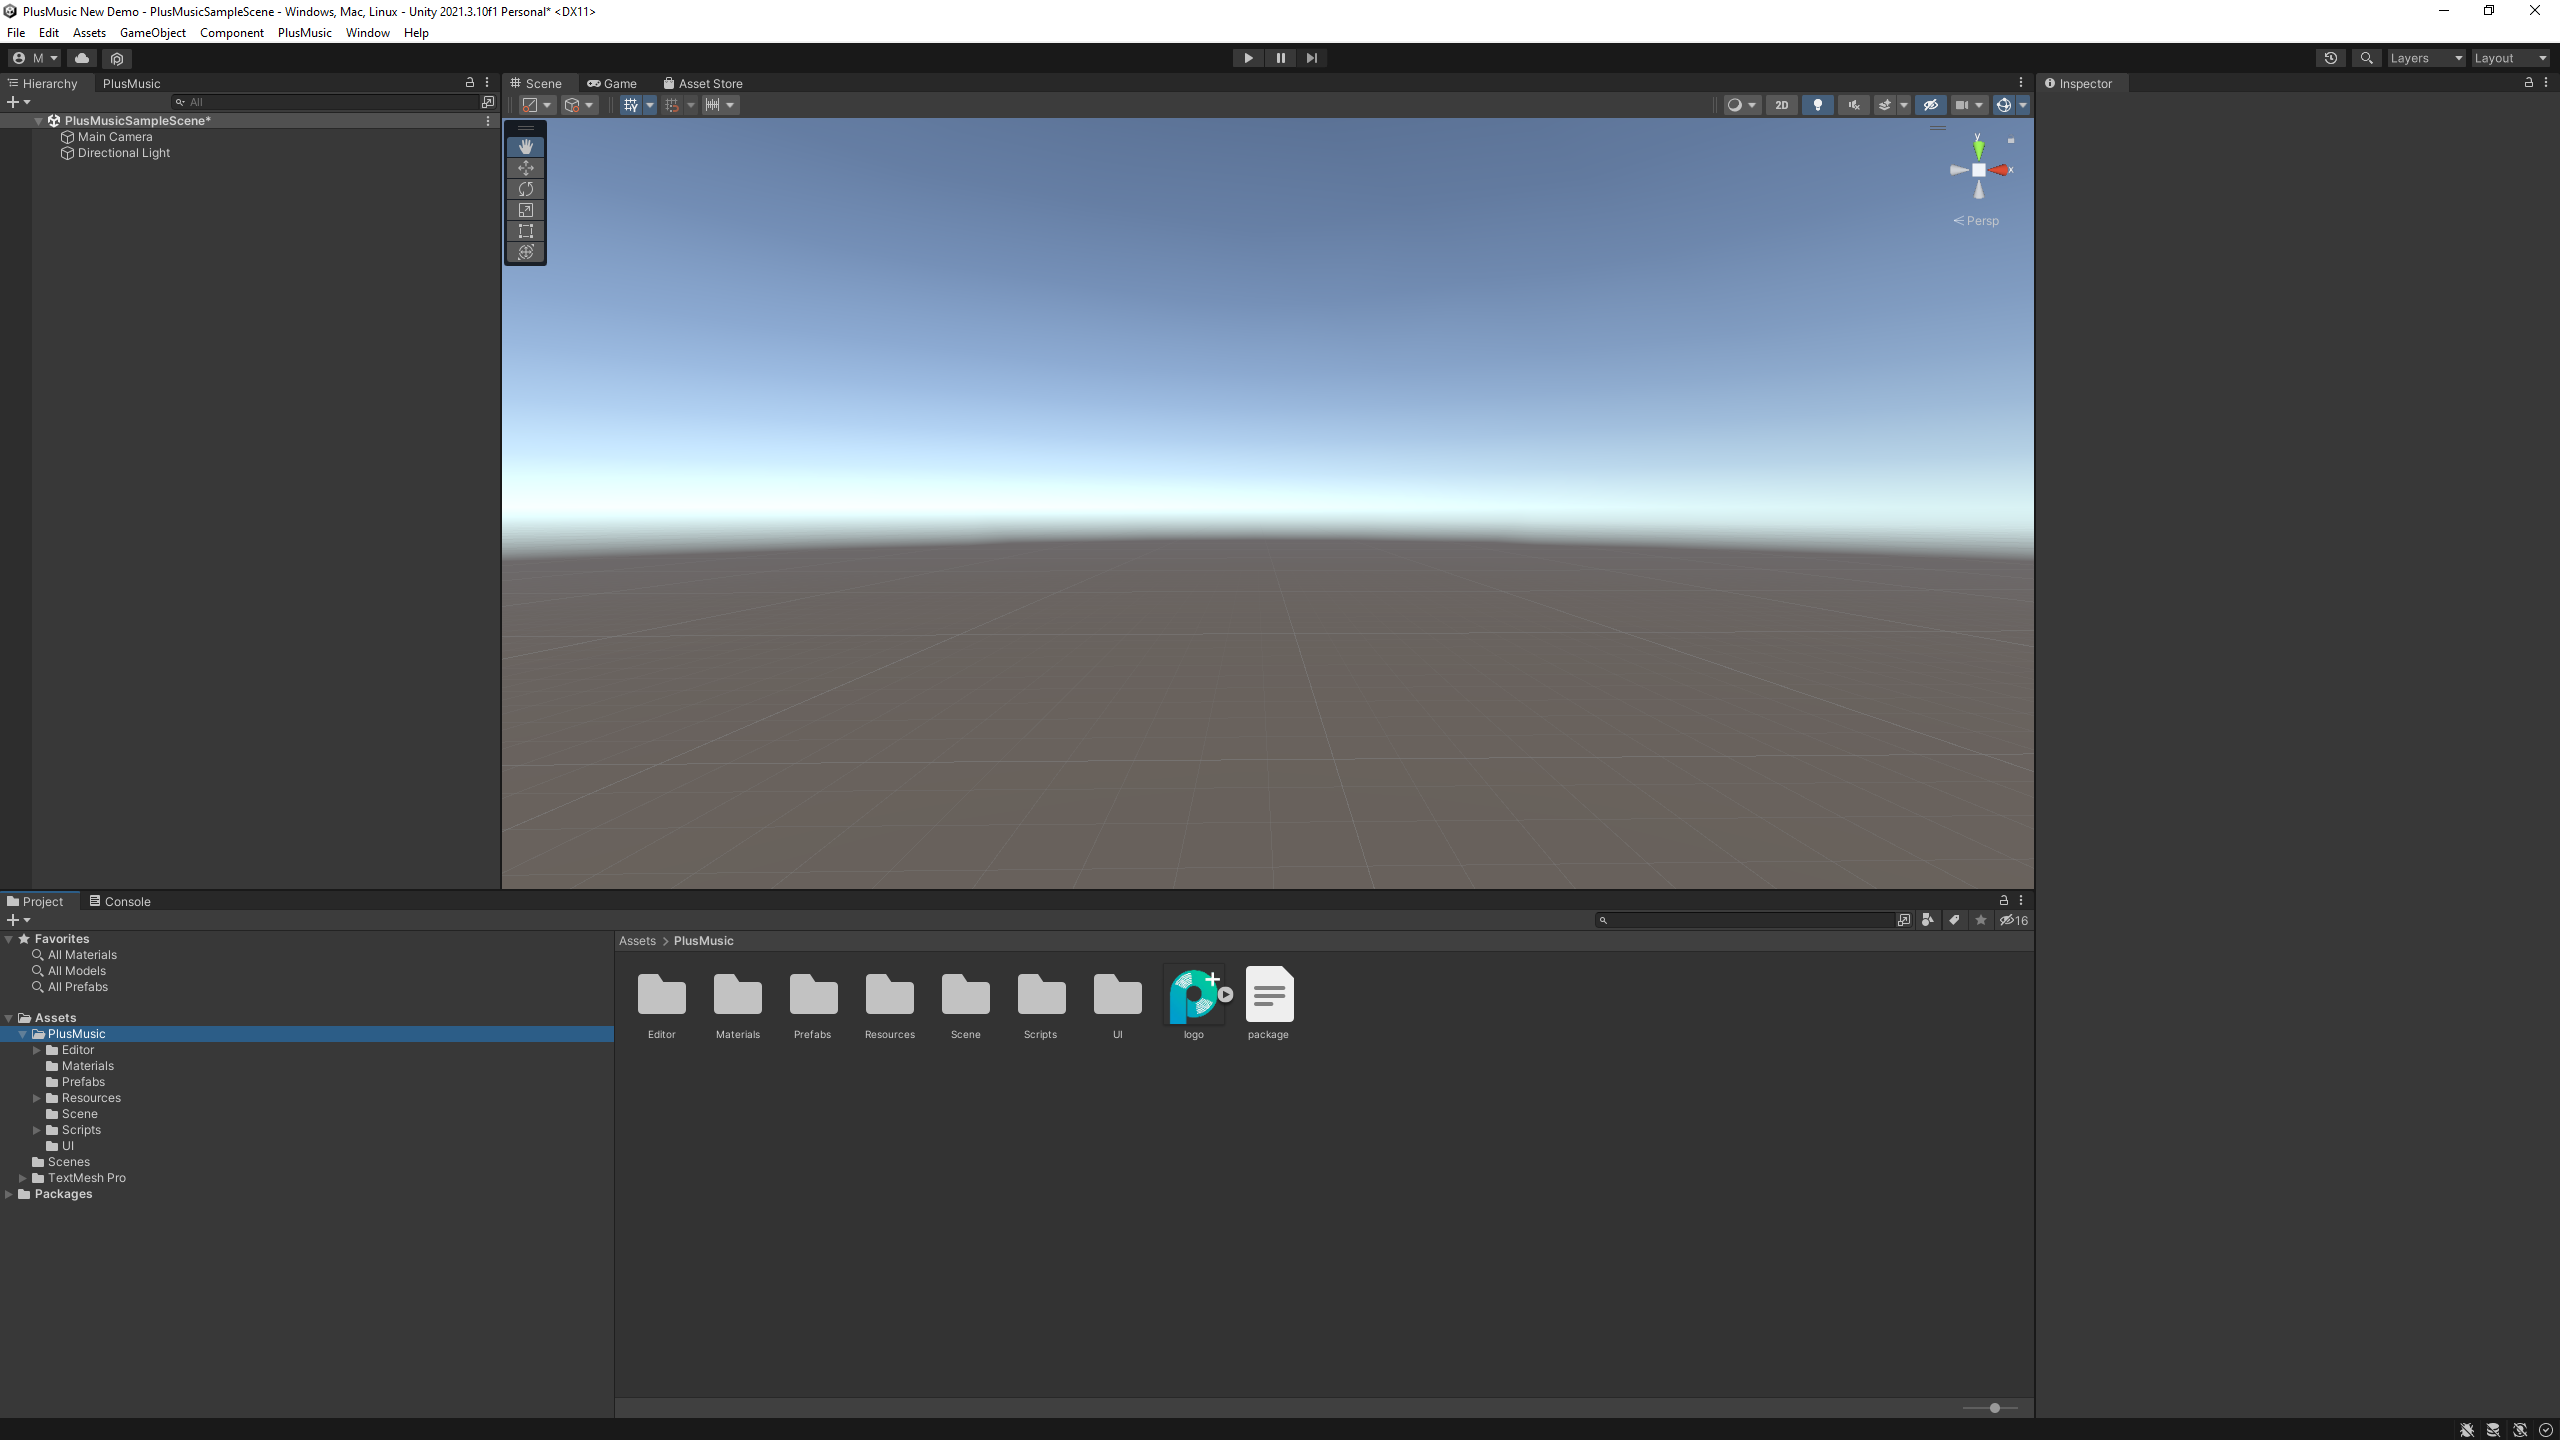Select the Rotate tool in Scene view
Screen dimensions: 2560x1440
pyautogui.click(x=525, y=189)
